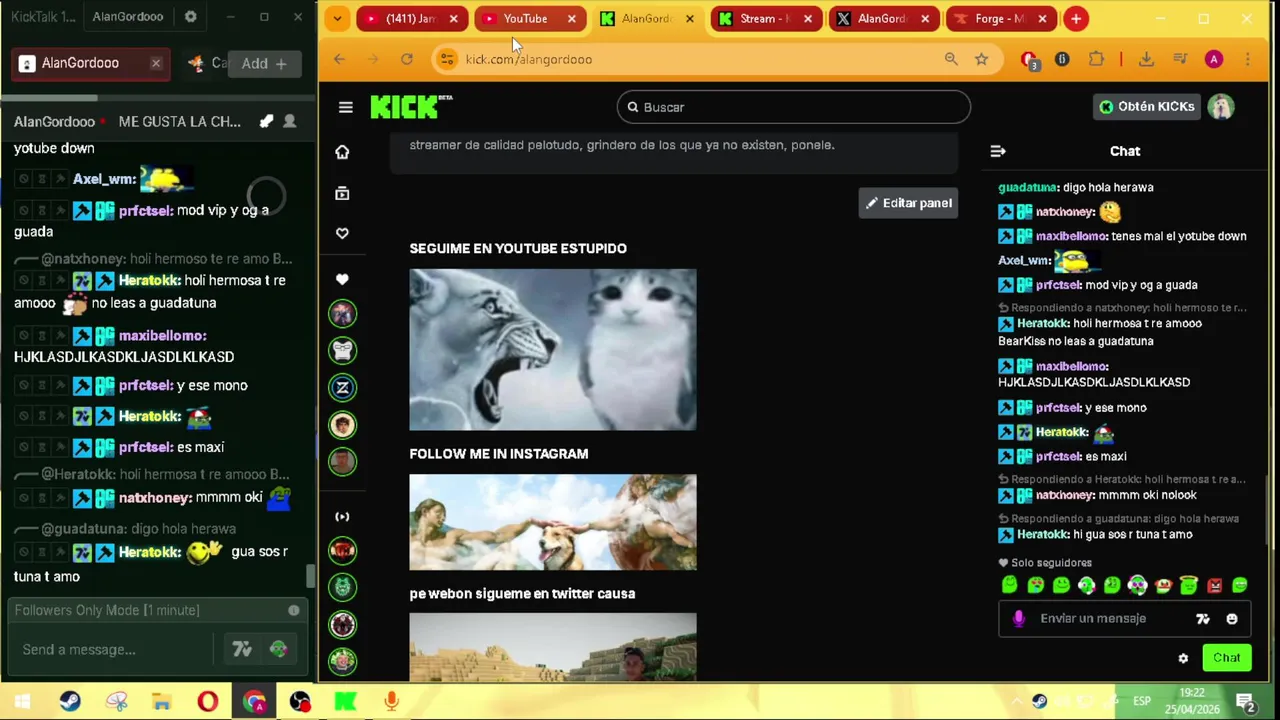Open Chrome tab search dropdown
The image size is (1280, 720).
pos(337,18)
